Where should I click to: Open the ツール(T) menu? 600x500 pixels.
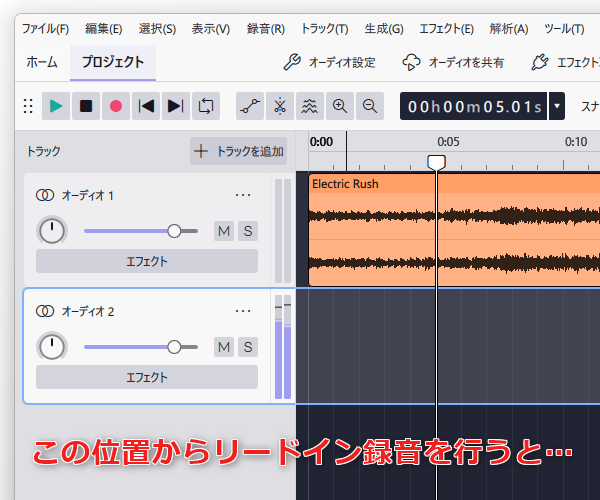tap(564, 29)
